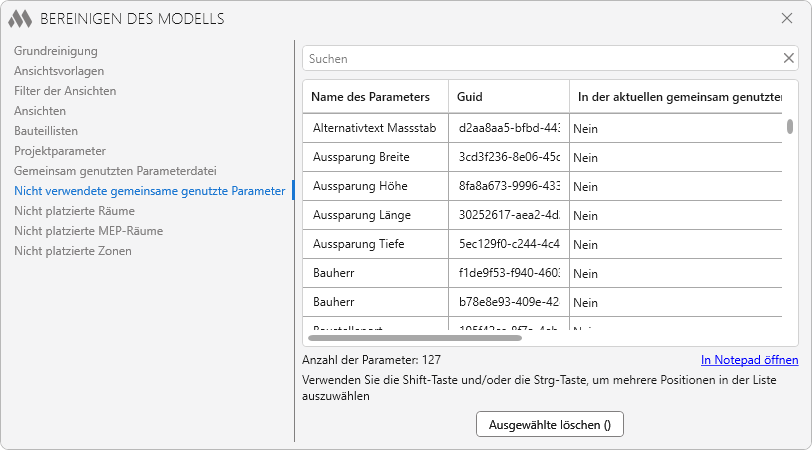Select Gemeinsam genutzten Parameterdatei entry
This screenshot has width=812, height=450.
tap(115, 170)
